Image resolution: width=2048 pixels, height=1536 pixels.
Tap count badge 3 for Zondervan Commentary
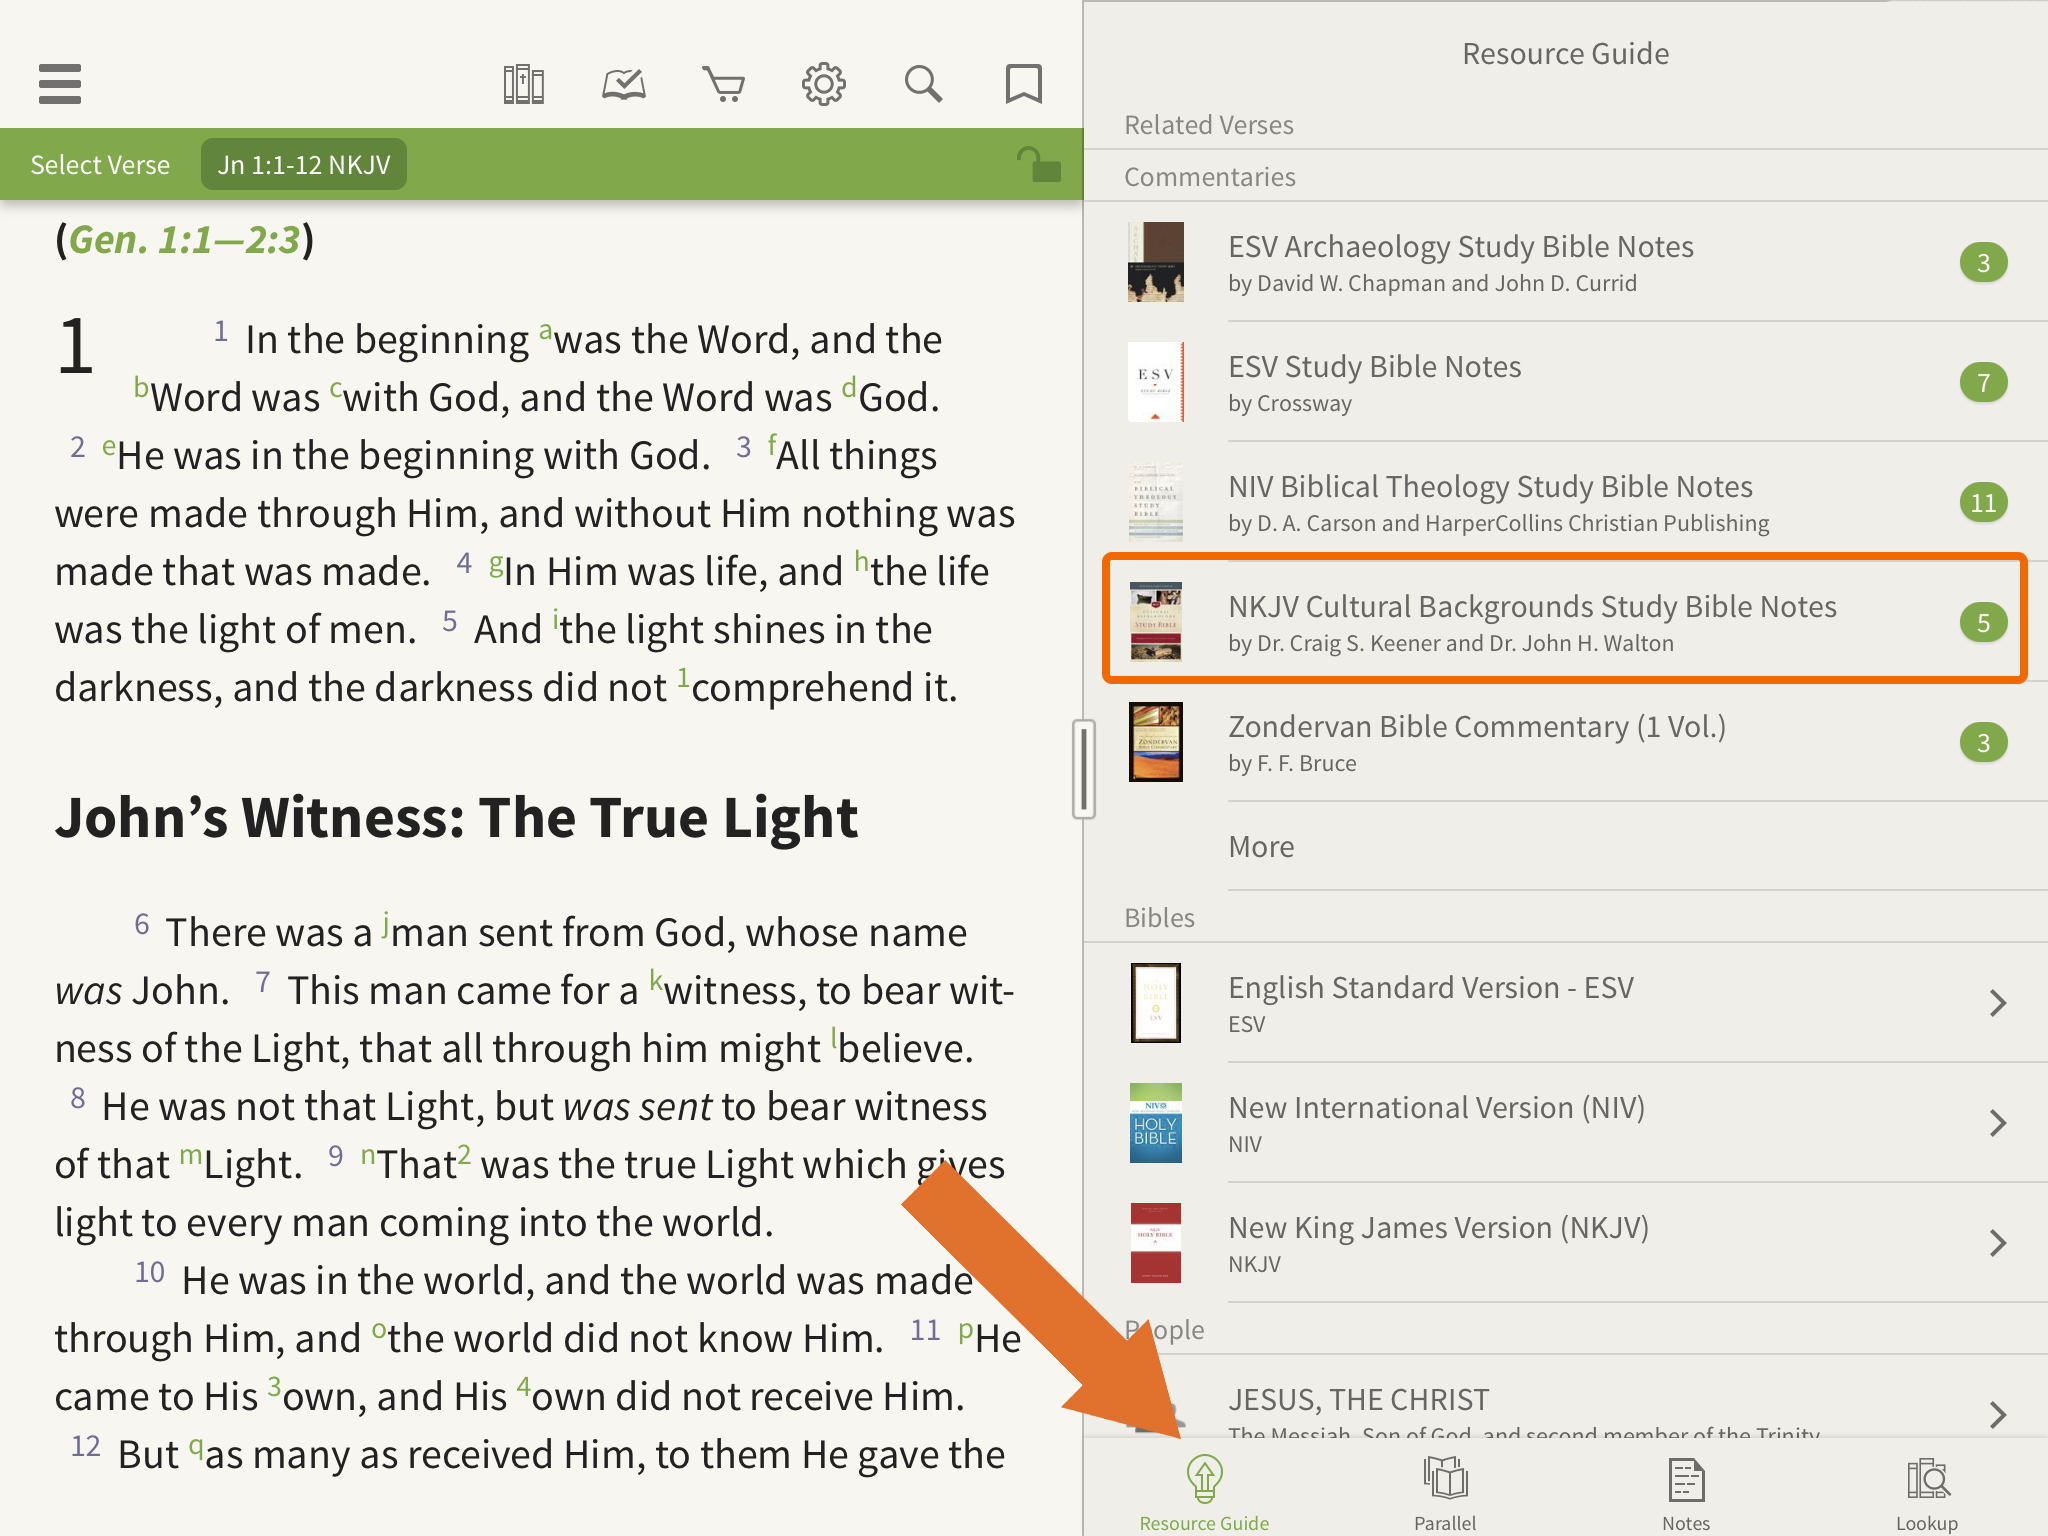1983,743
